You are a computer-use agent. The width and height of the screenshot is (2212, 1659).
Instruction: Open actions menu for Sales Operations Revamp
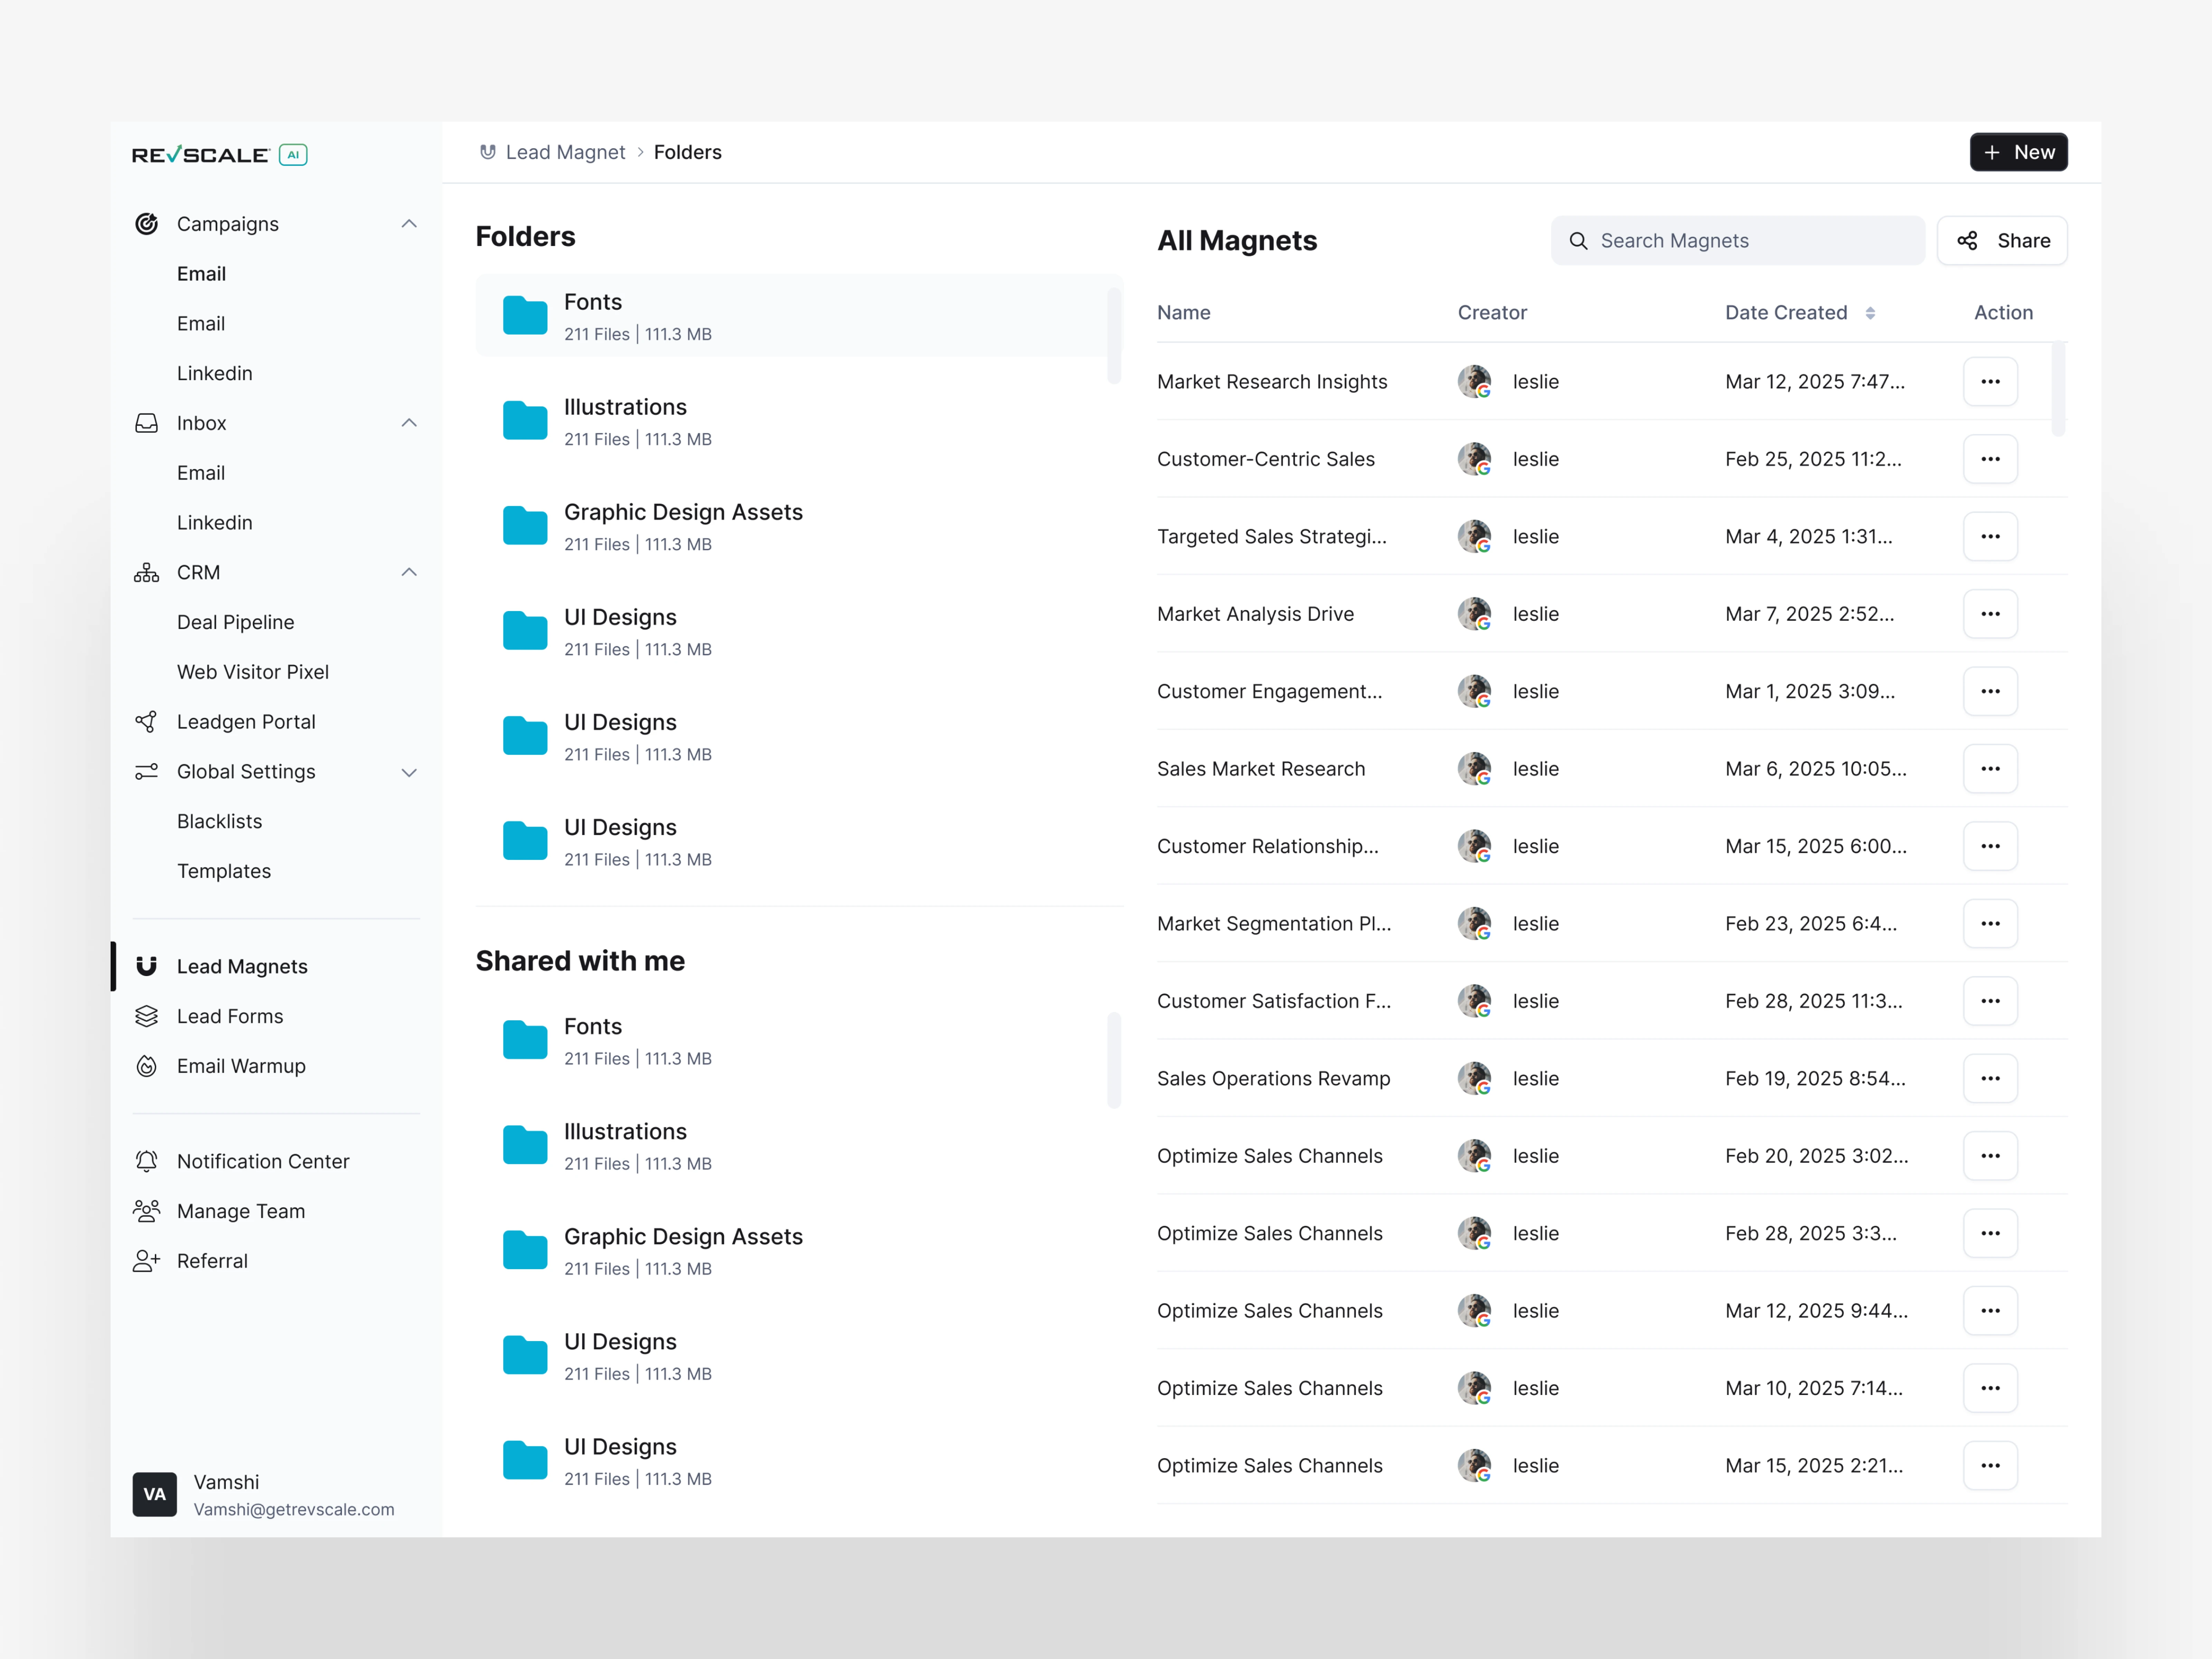(1990, 1078)
